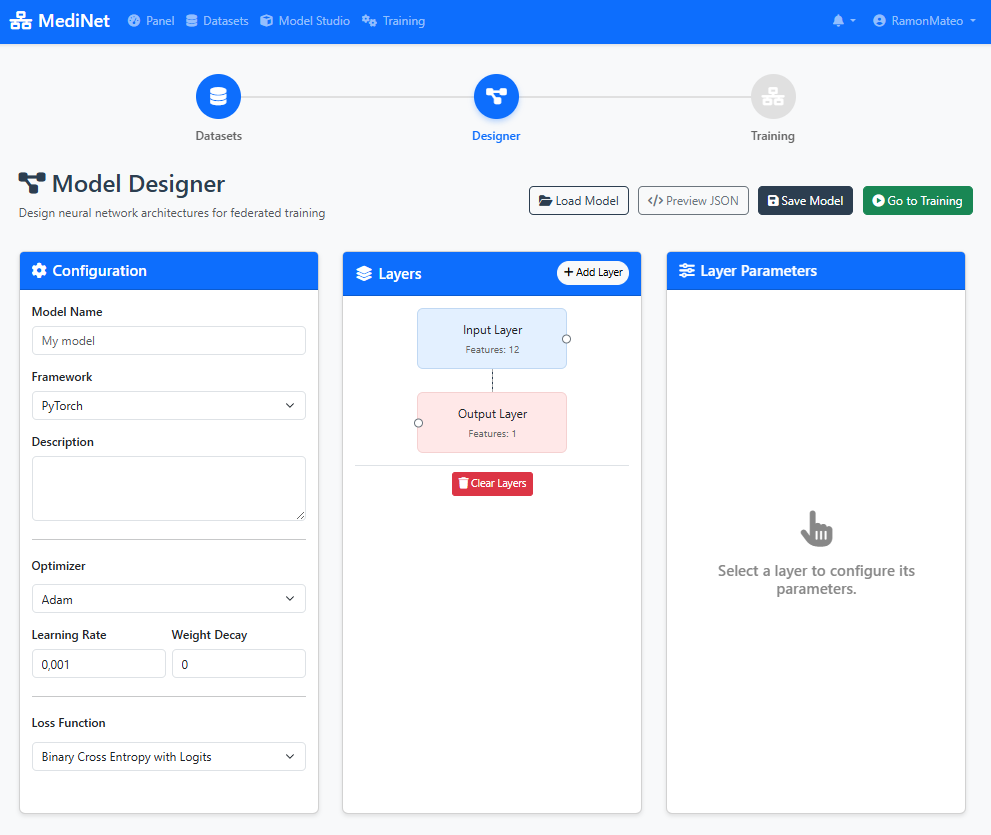Open the Framework dropdown
The width and height of the screenshot is (991, 835).
(168, 405)
